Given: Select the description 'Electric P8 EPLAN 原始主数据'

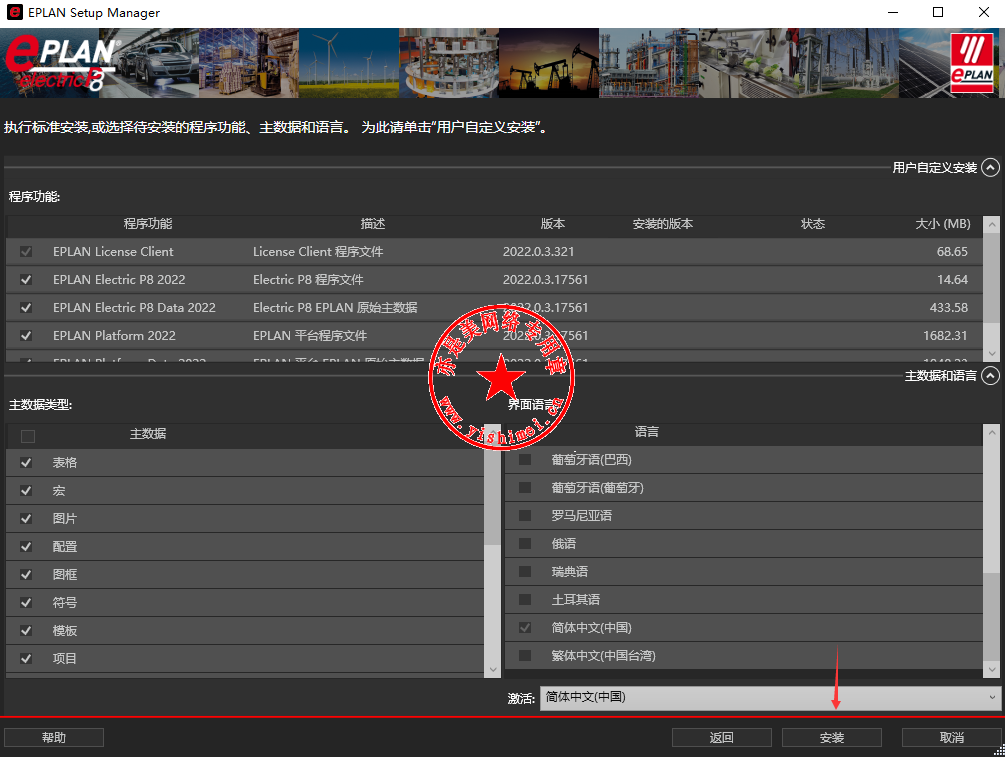Looking at the screenshot, I should click(335, 308).
